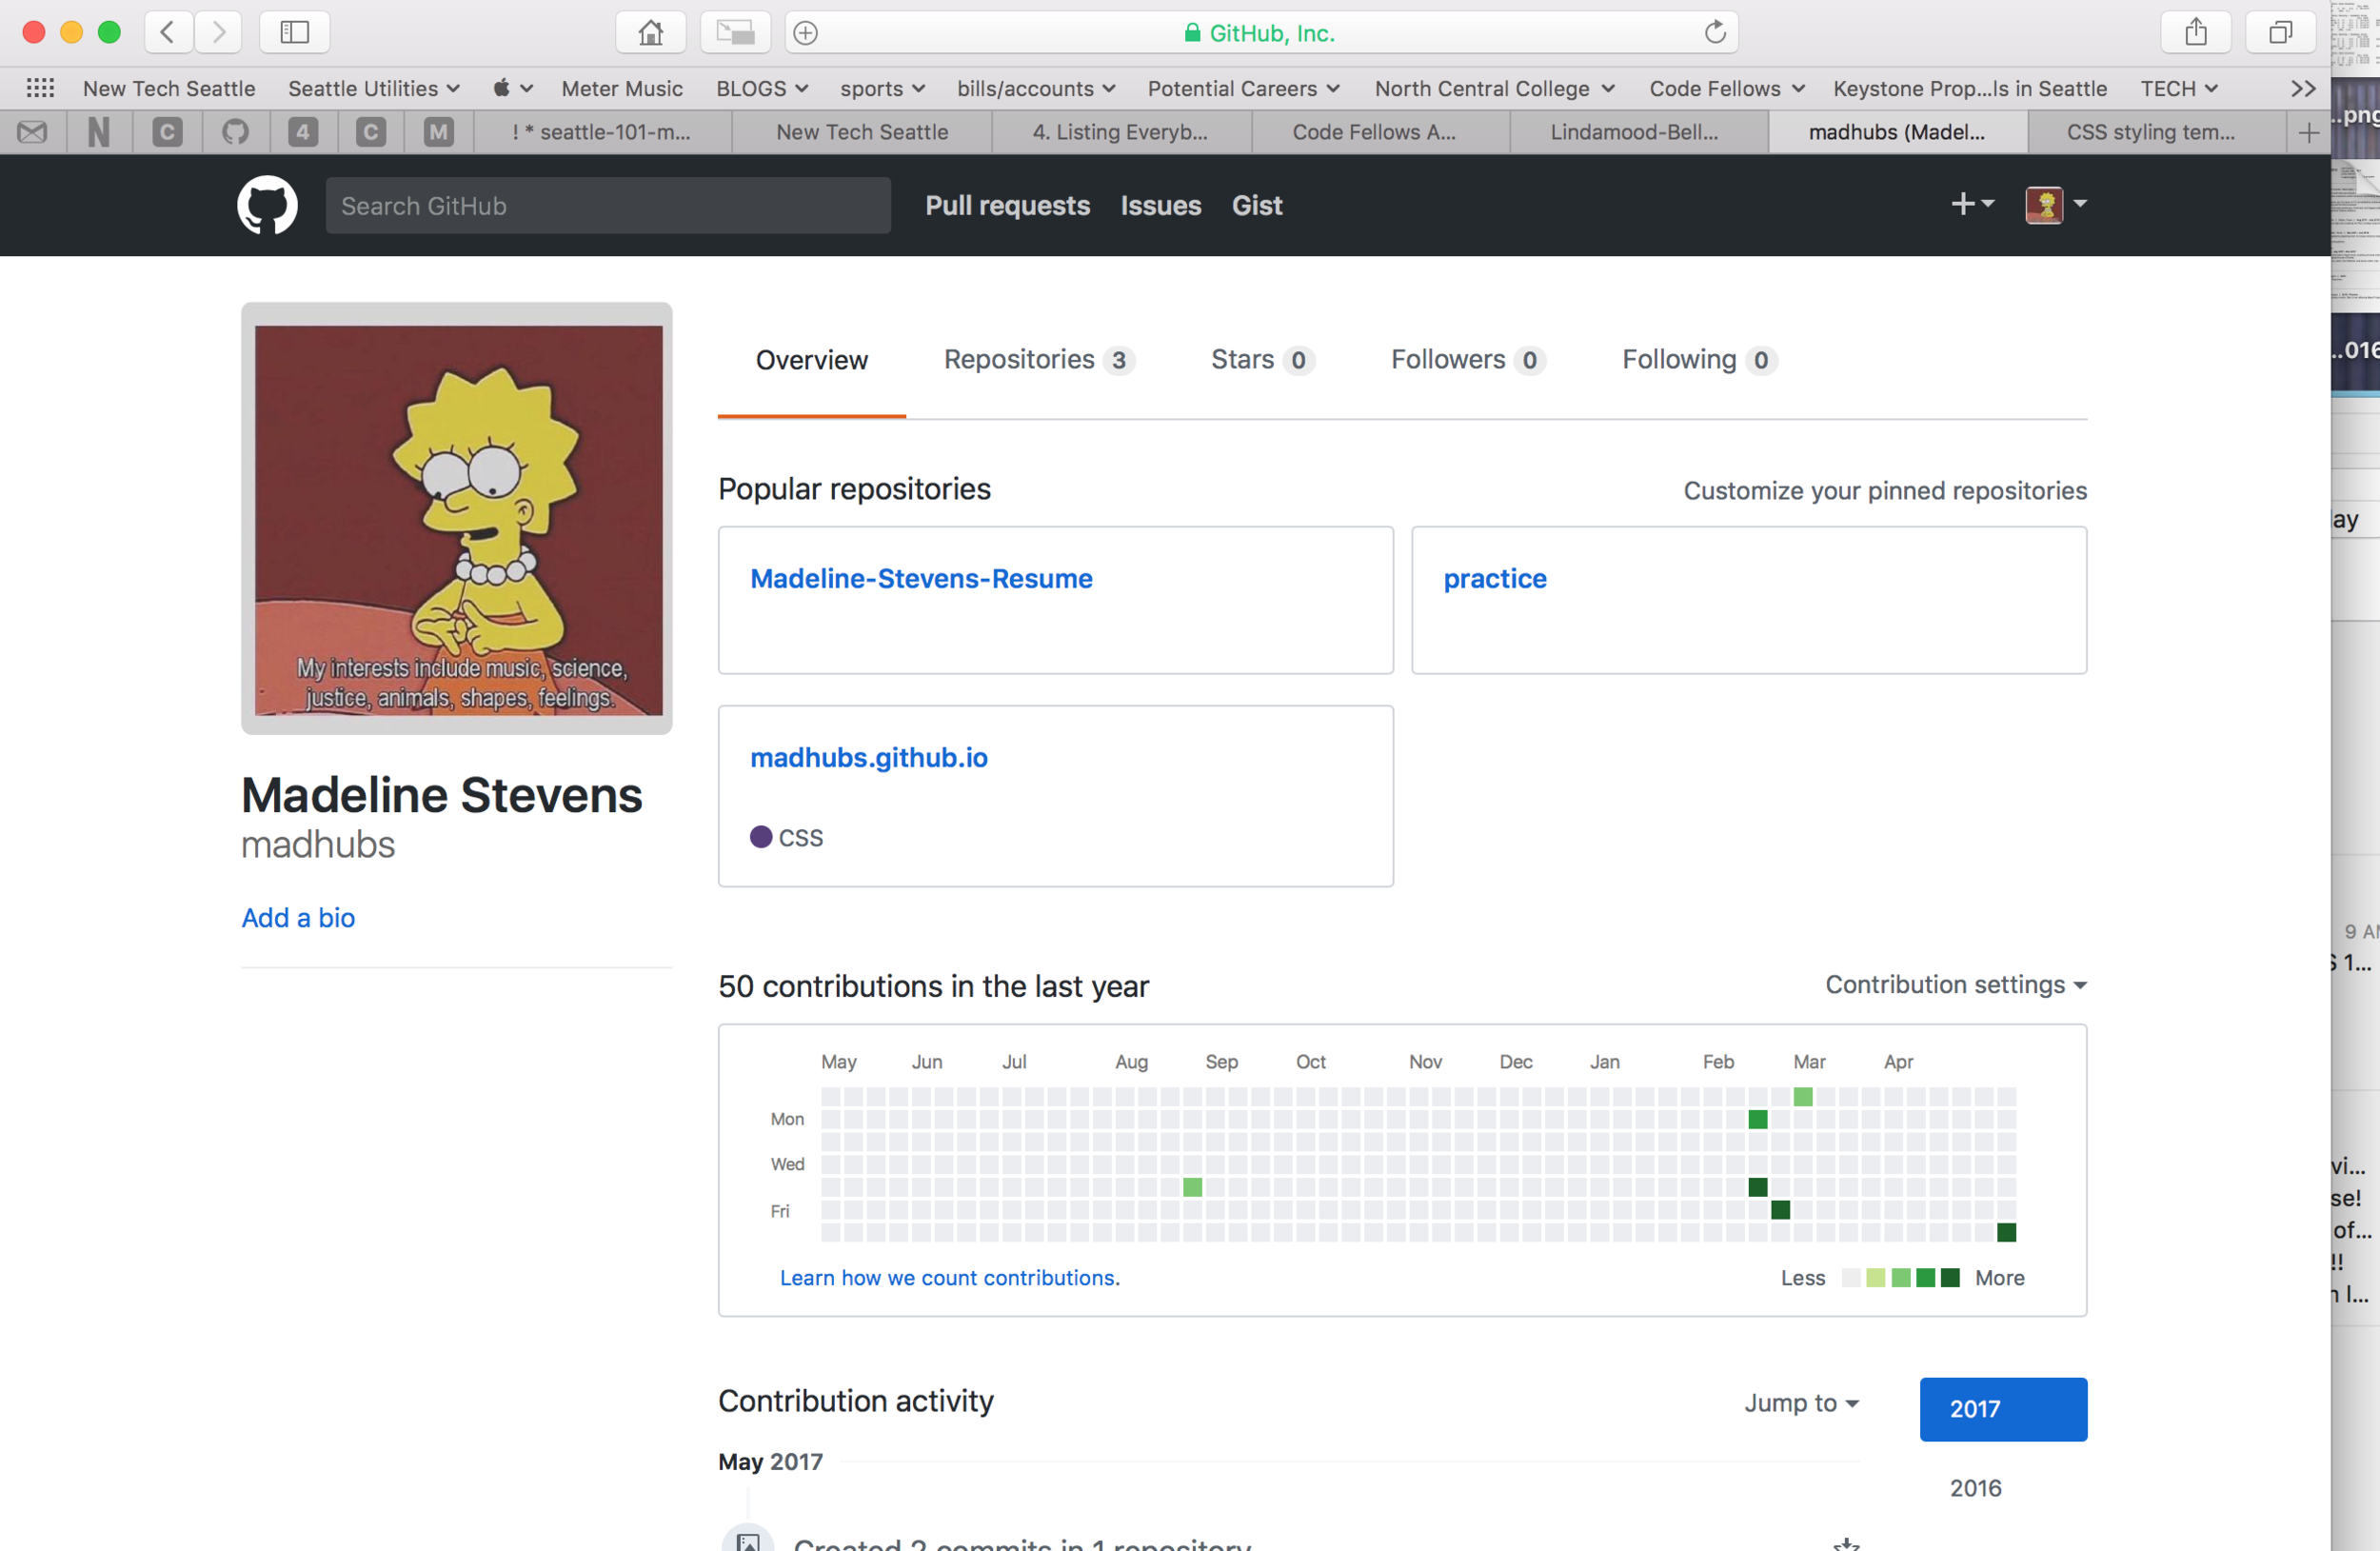
Task: Open Learn how we count contributions
Action: [949, 1277]
